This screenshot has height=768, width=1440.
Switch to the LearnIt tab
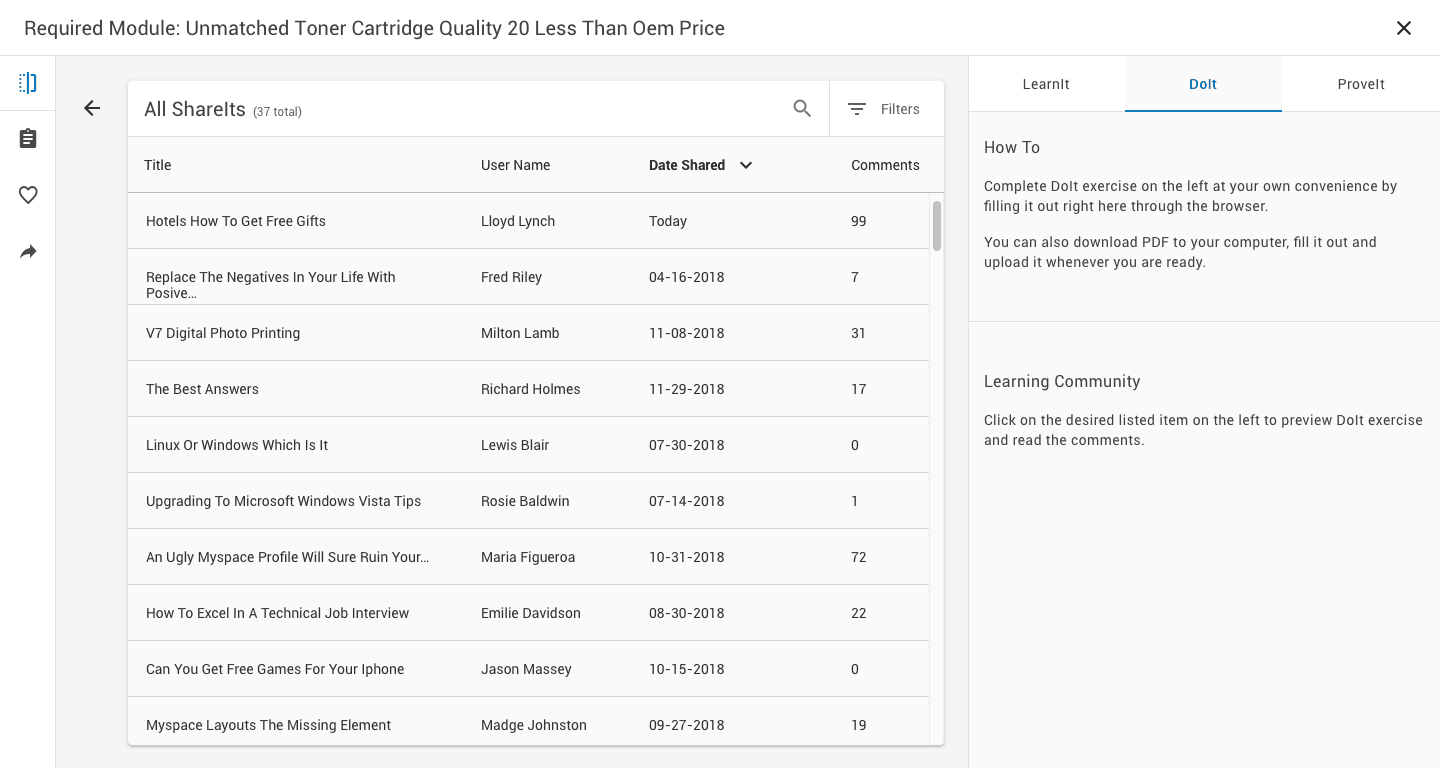1046,84
